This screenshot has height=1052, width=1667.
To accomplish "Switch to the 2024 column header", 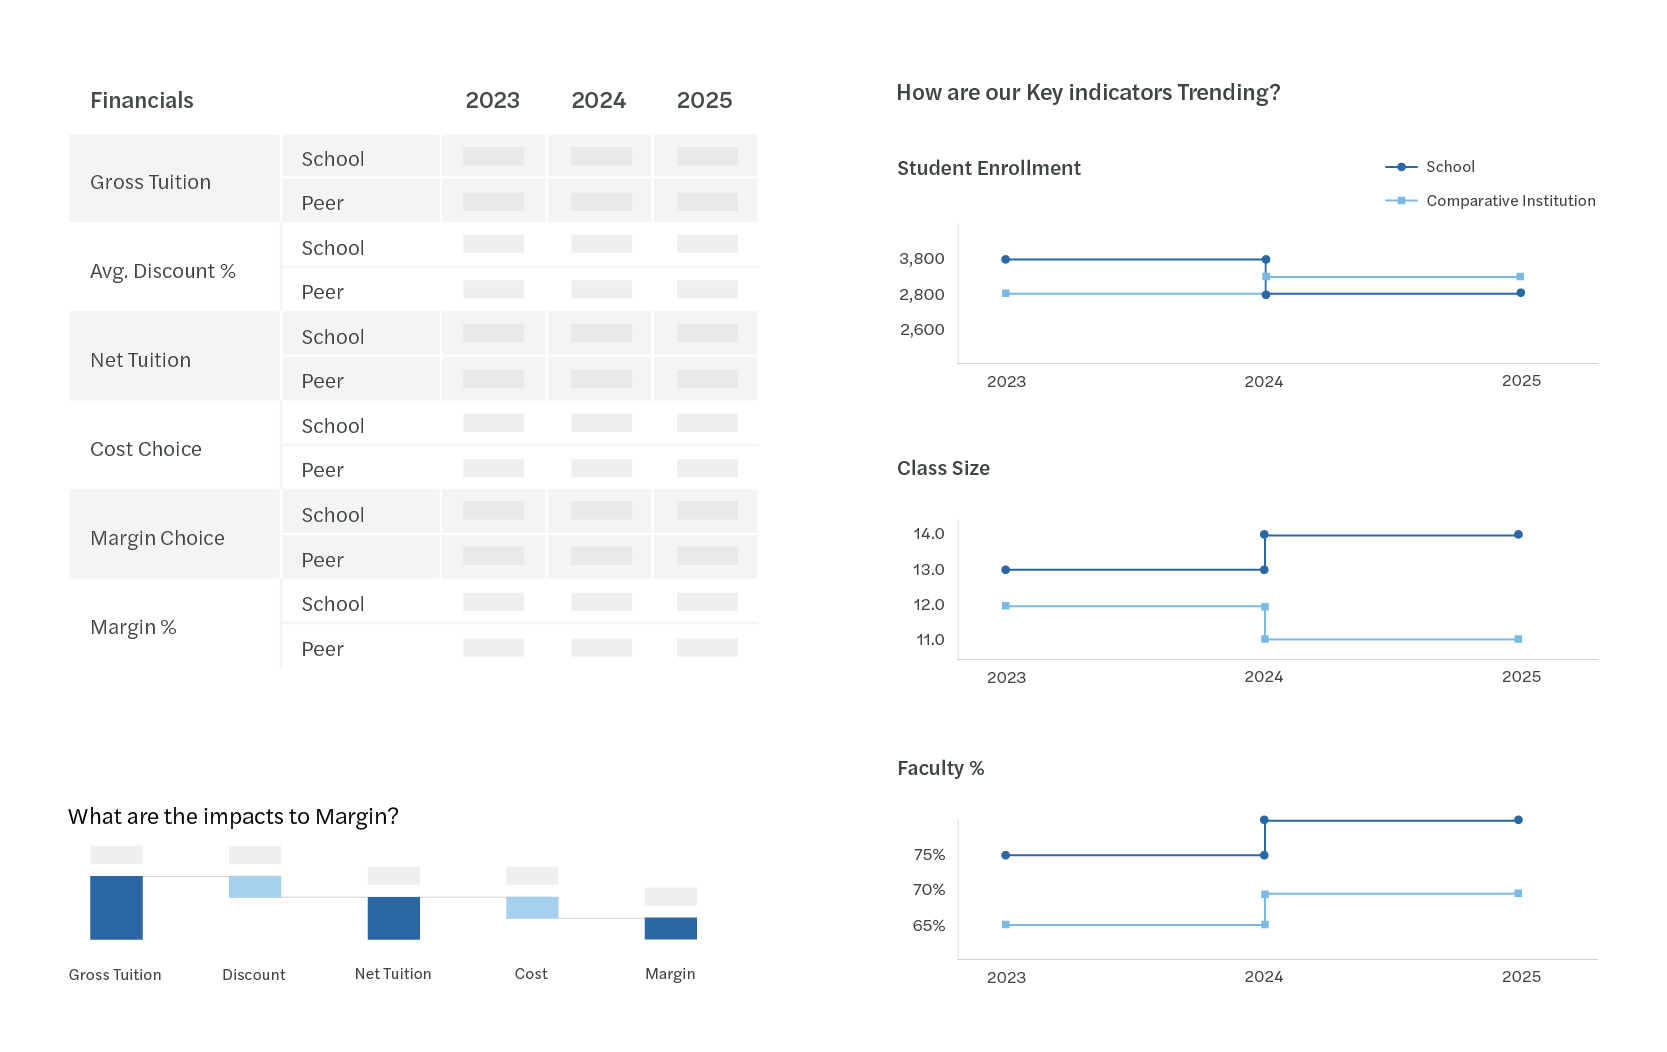I will 598,100.
